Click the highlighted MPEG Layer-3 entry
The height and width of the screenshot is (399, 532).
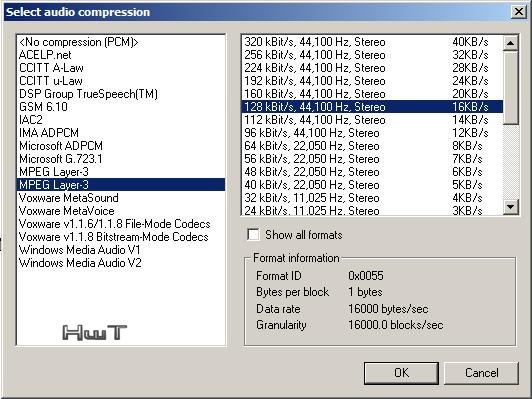[120, 185]
